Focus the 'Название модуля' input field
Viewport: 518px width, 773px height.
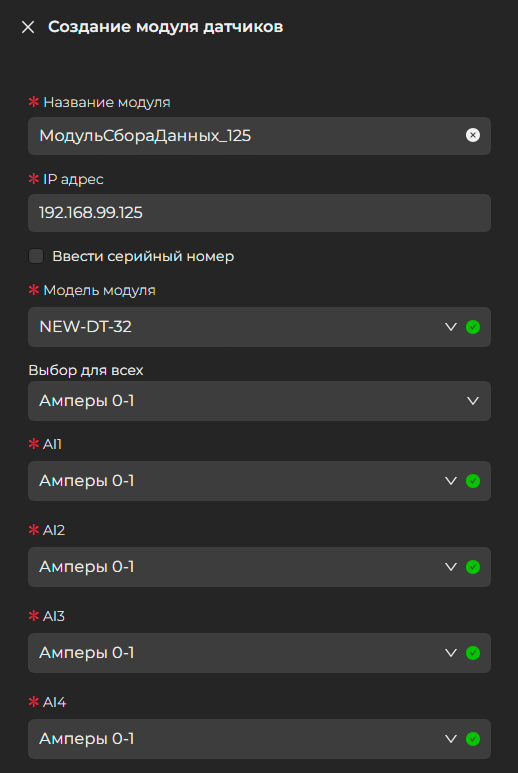(259, 136)
